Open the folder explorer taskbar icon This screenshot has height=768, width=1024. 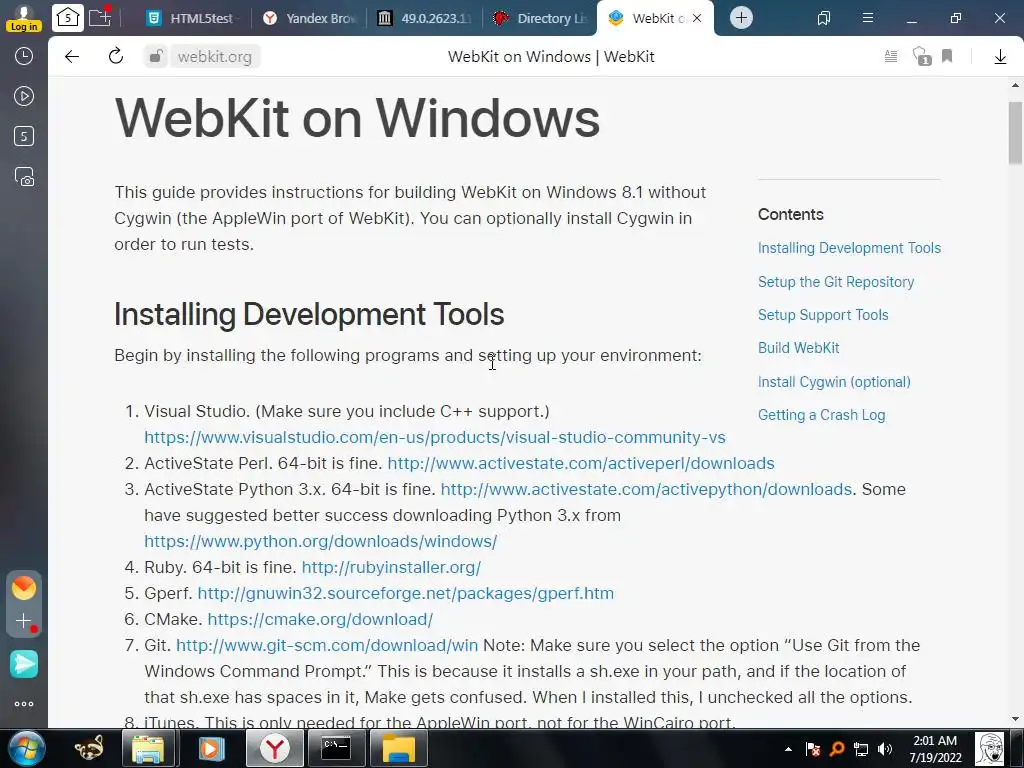[148, 748]
